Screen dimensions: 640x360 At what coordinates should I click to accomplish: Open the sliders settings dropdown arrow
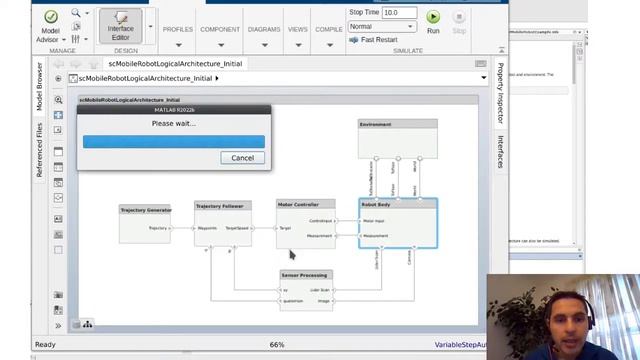click(86, 39)
